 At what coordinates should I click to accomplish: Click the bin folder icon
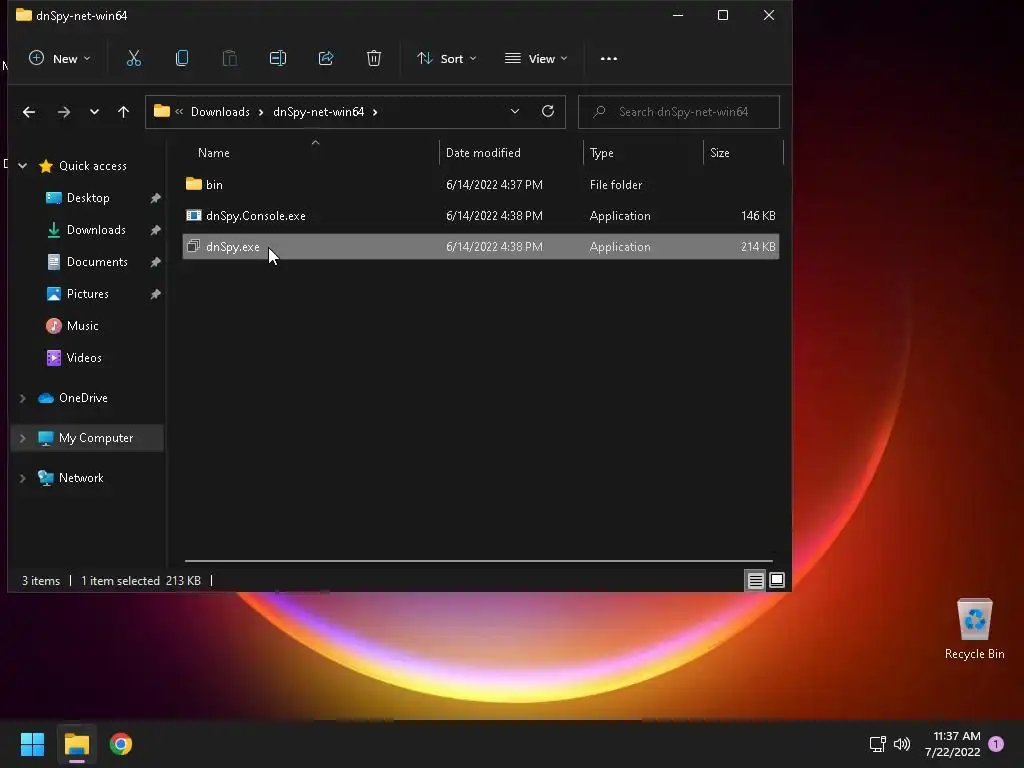193,184
